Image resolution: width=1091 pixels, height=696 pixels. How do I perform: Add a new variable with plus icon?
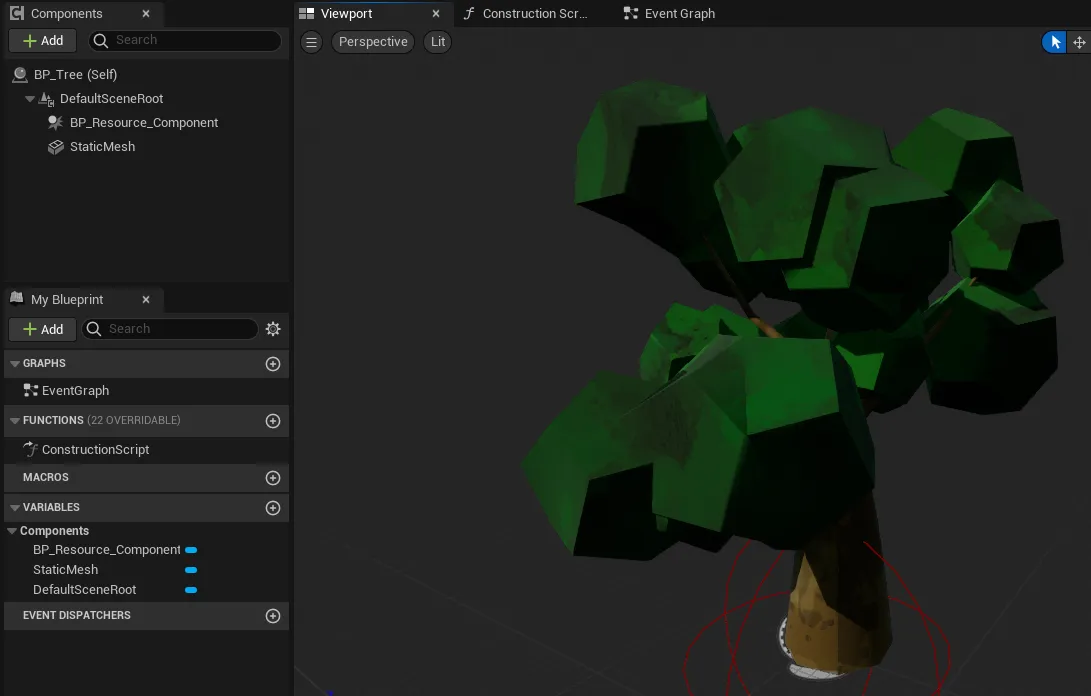pos(273,508)
